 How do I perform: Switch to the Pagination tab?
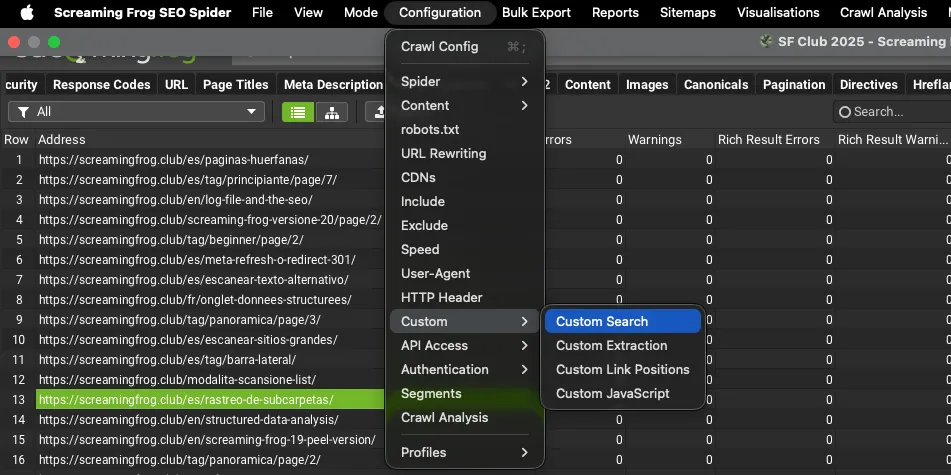click(794, 85)
